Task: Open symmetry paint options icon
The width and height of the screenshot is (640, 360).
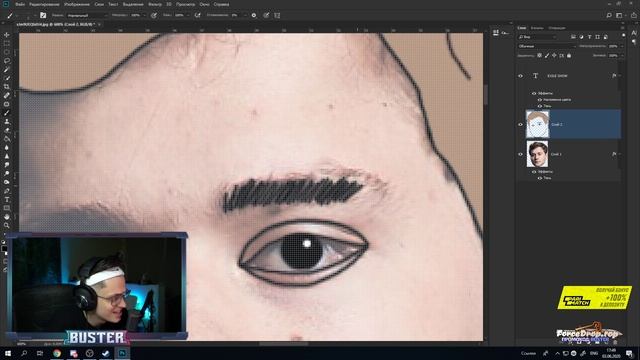Action: tap(277, 15)
